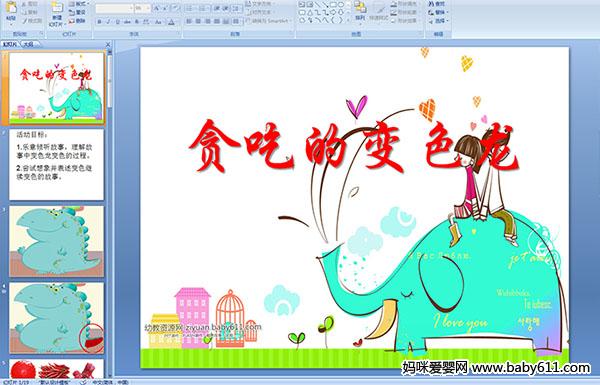The image size is (600, 385).
Task: Select the Format Painter brush
Action: (32, 21)
